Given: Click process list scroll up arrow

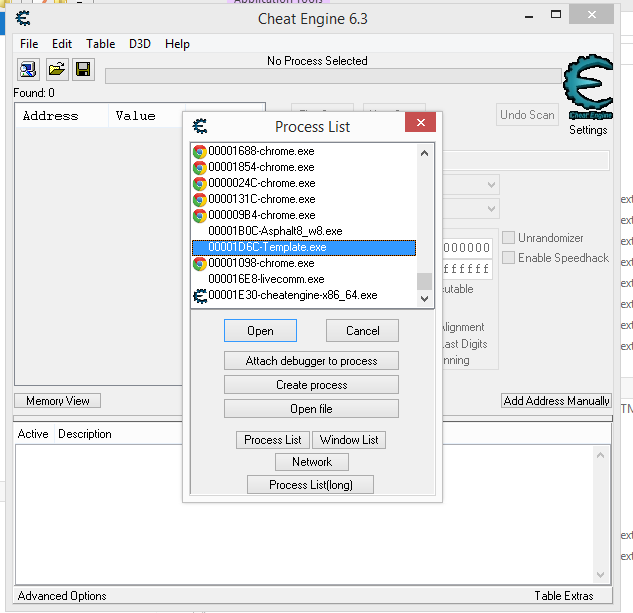Looking at the screenshot, I should click(424, 153).
